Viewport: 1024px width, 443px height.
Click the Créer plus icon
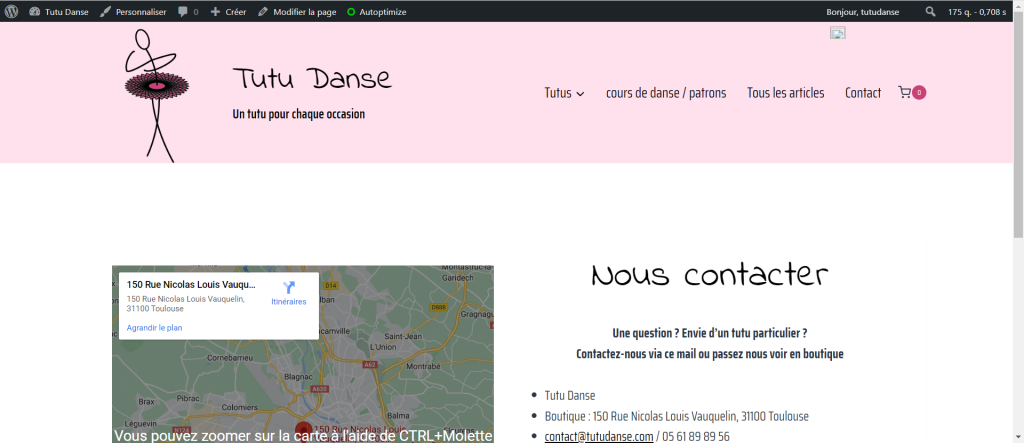216,12
